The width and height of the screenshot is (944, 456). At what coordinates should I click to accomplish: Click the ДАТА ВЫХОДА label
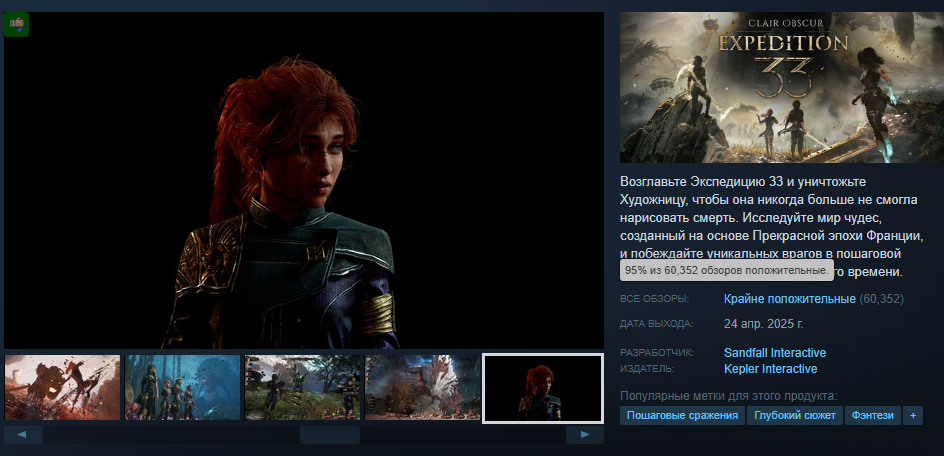tap(657, 324)
